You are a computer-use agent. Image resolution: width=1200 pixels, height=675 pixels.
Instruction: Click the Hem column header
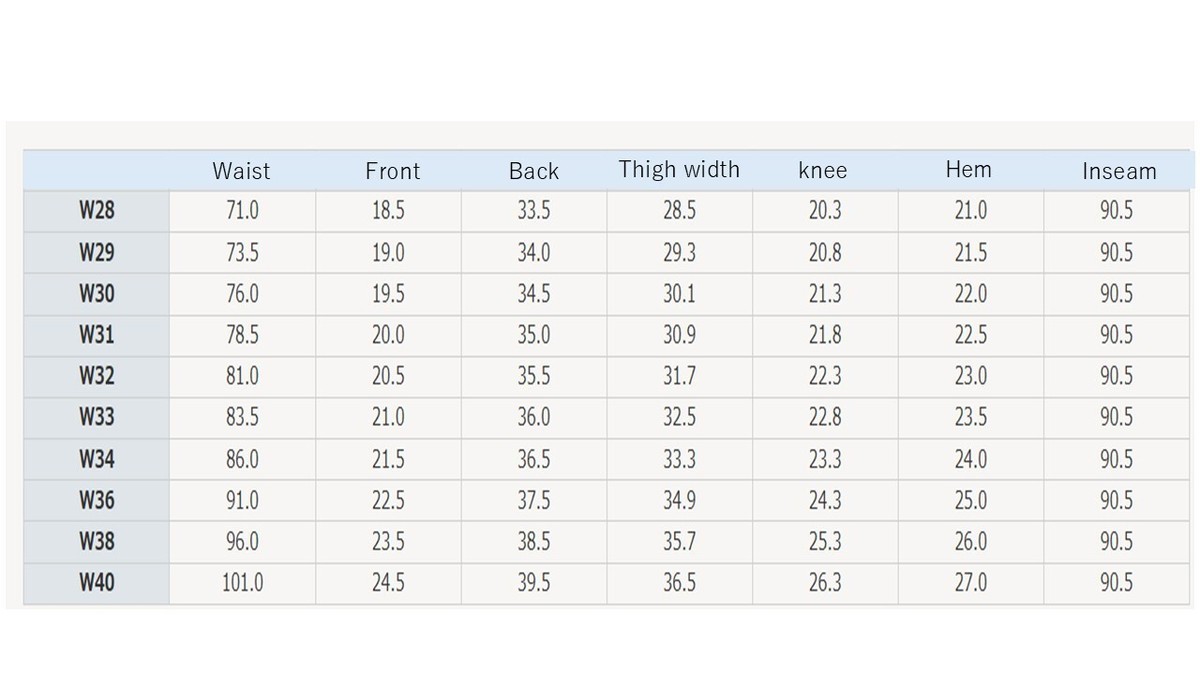tap(968, 169)
